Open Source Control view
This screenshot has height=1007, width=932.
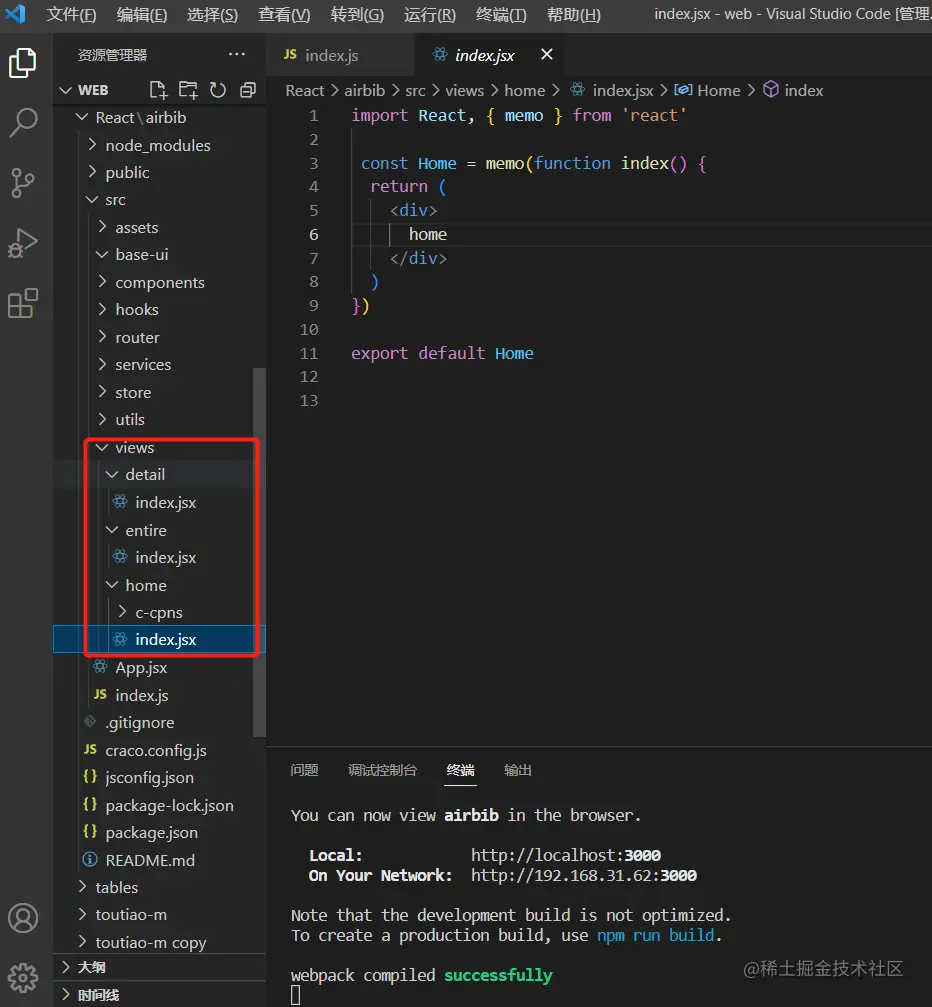click(x=23, y=183)
